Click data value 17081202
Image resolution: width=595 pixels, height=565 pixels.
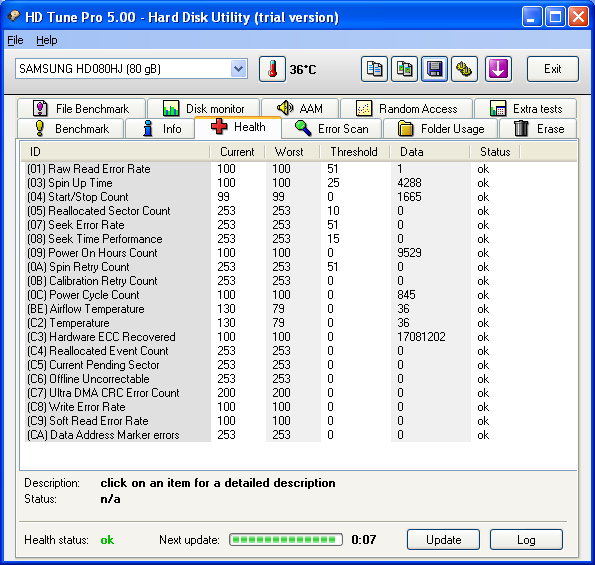[x=421, y=337]
